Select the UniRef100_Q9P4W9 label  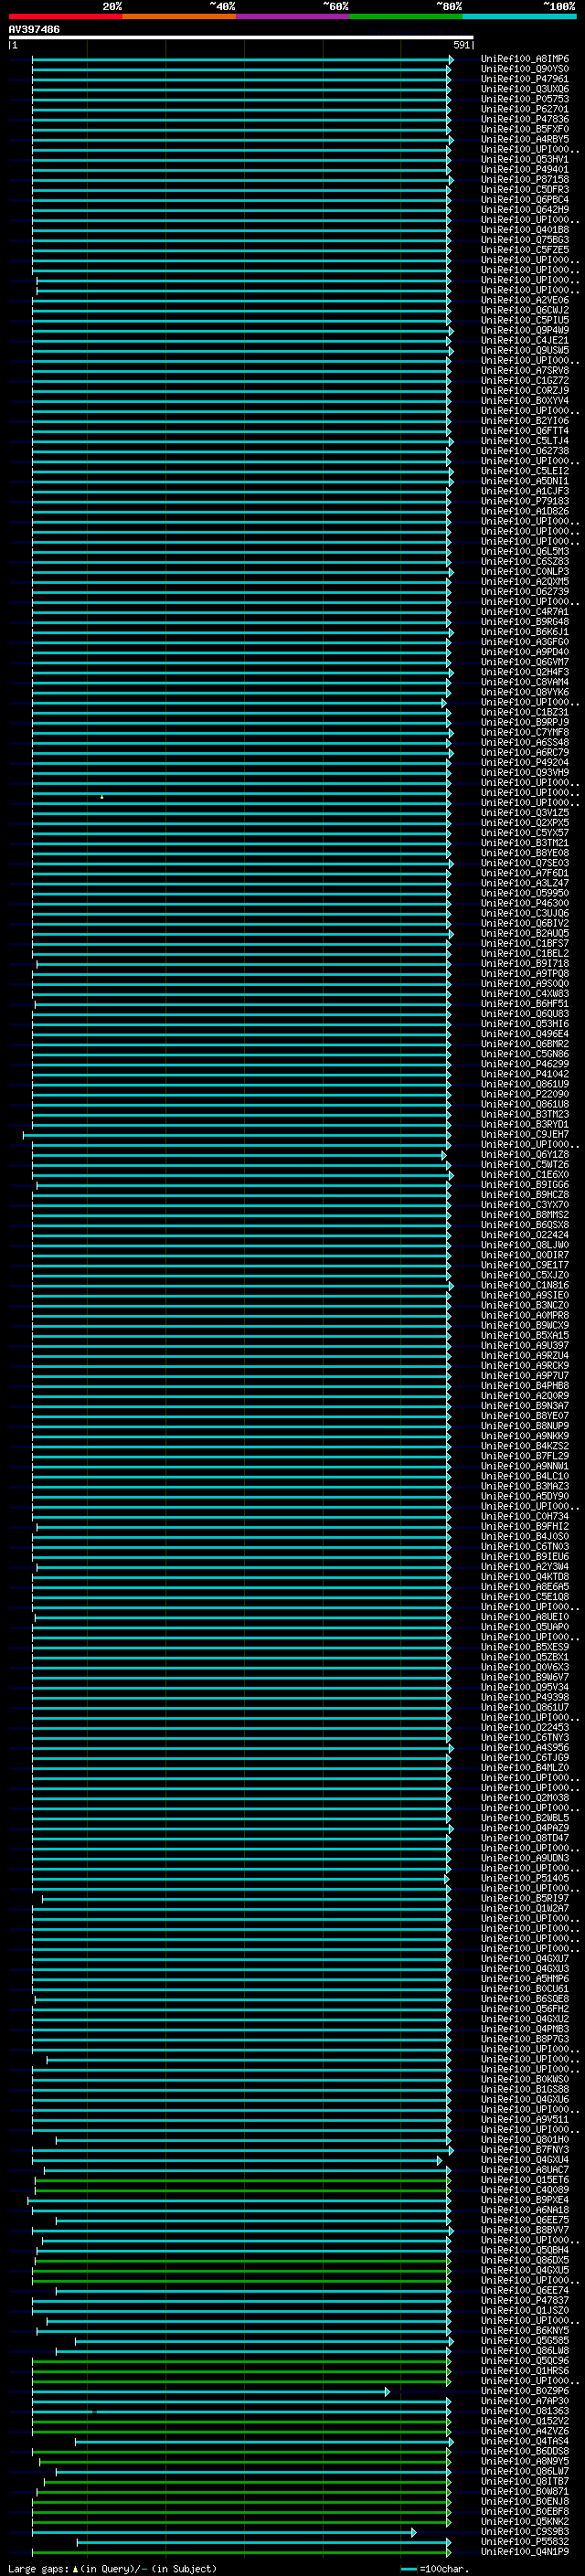(525, 331)
